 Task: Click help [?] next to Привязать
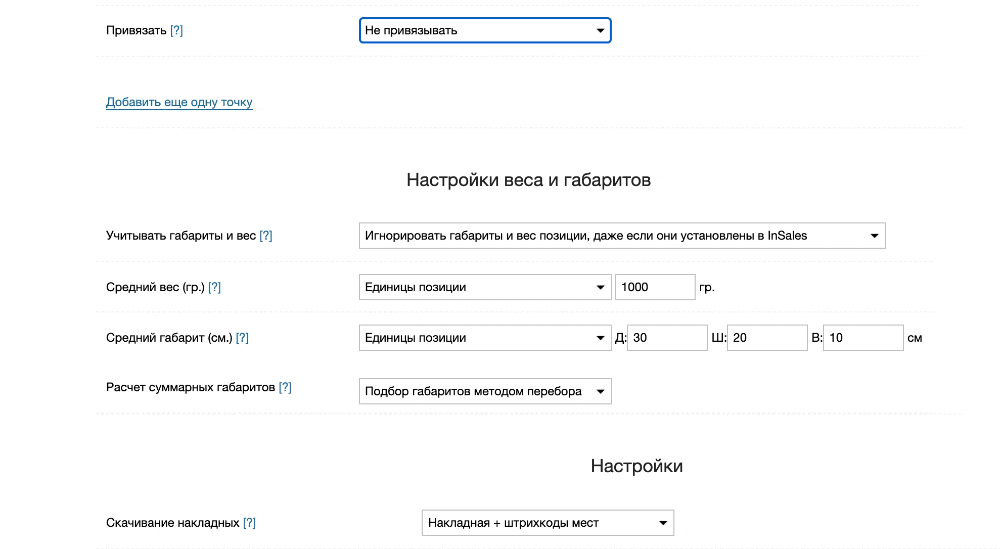[176, 31]
